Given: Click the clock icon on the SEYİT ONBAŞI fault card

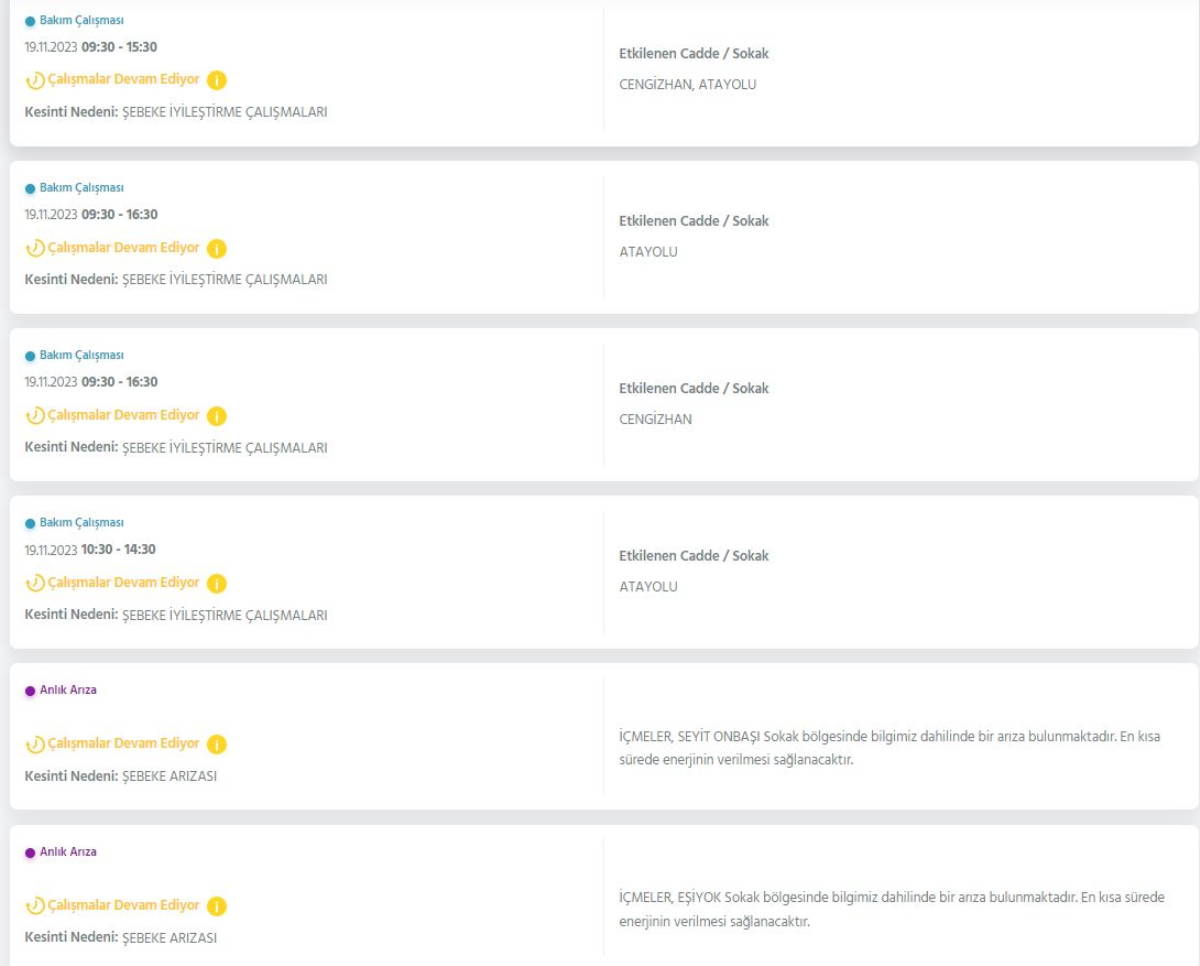Looking at the screenshot, I should (35, 744).
